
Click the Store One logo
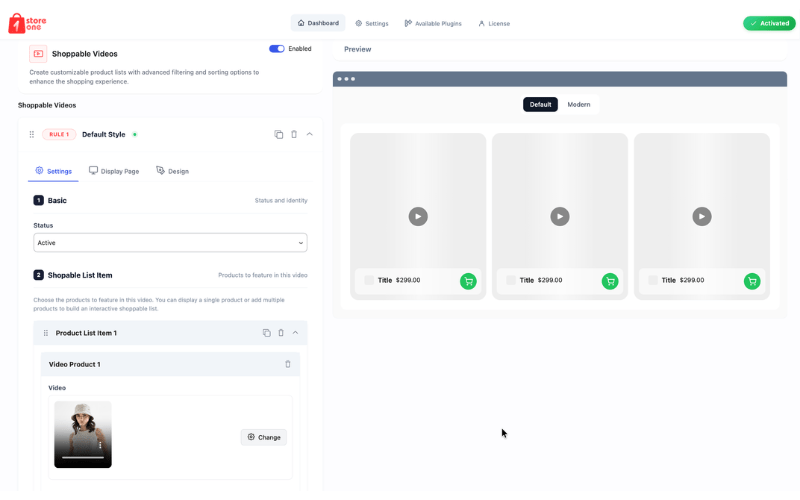pyautogui.click(x=27, y=23)
